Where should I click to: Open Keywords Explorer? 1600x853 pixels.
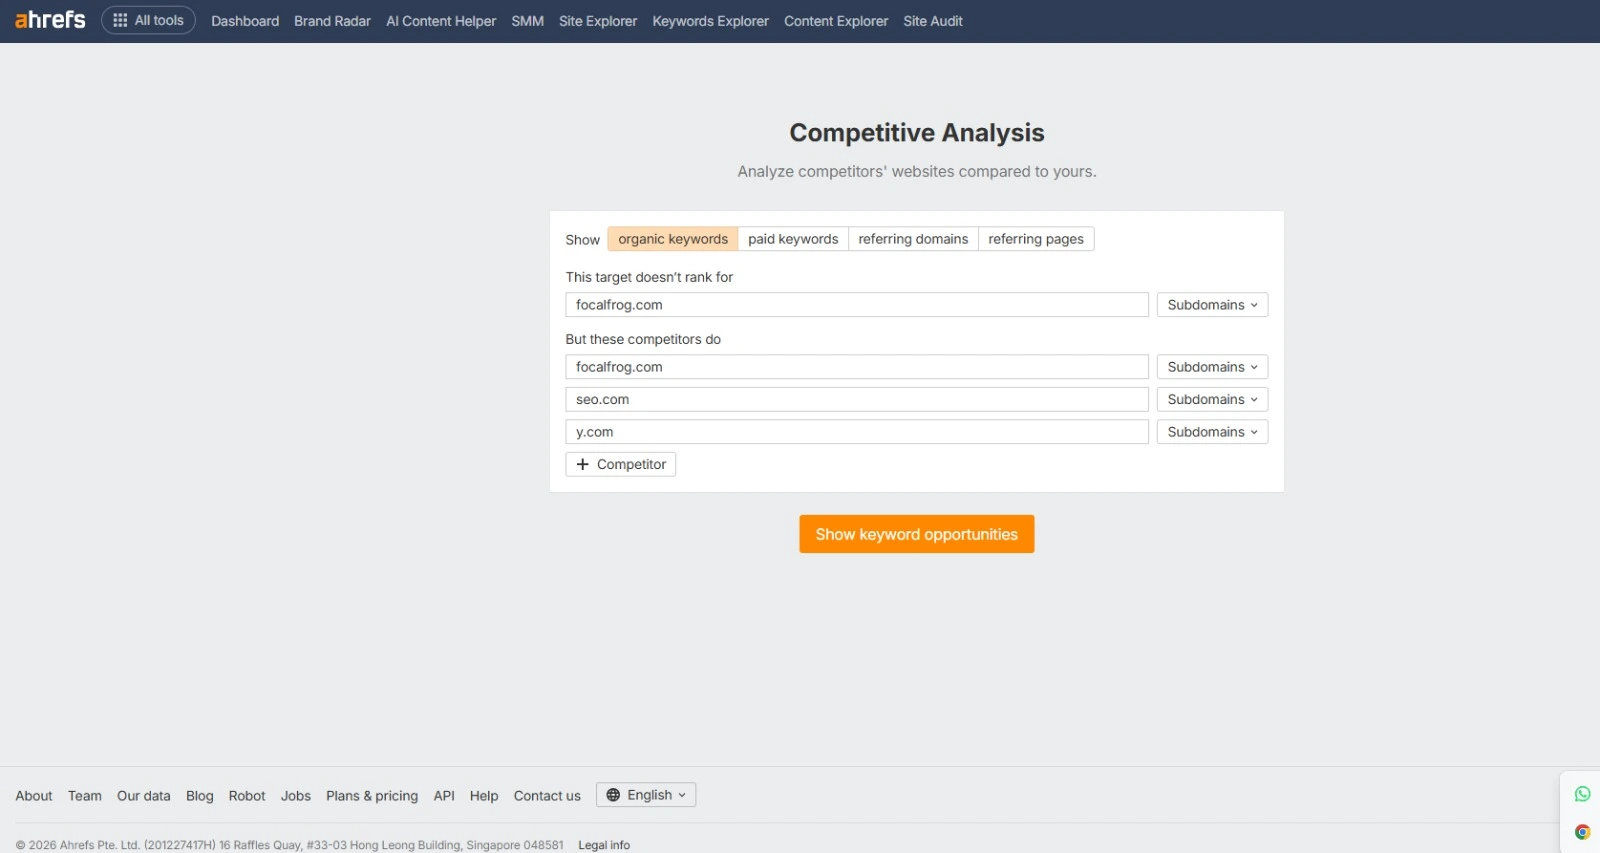point(710,21)
